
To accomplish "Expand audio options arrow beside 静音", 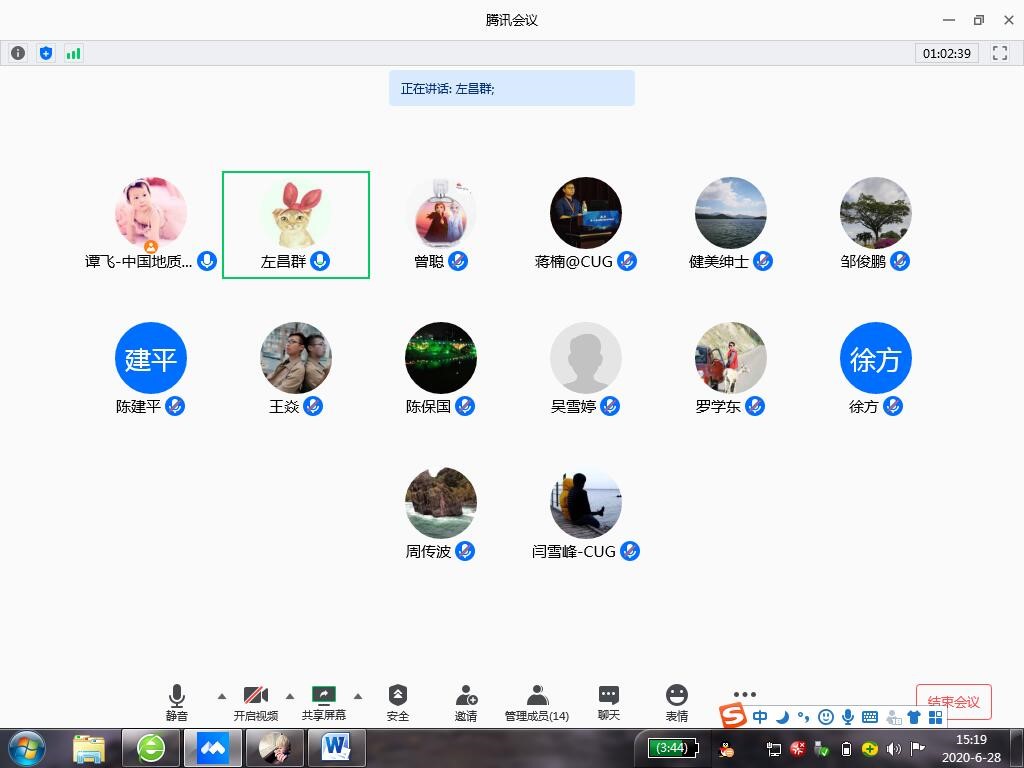I will pos(221,696).
